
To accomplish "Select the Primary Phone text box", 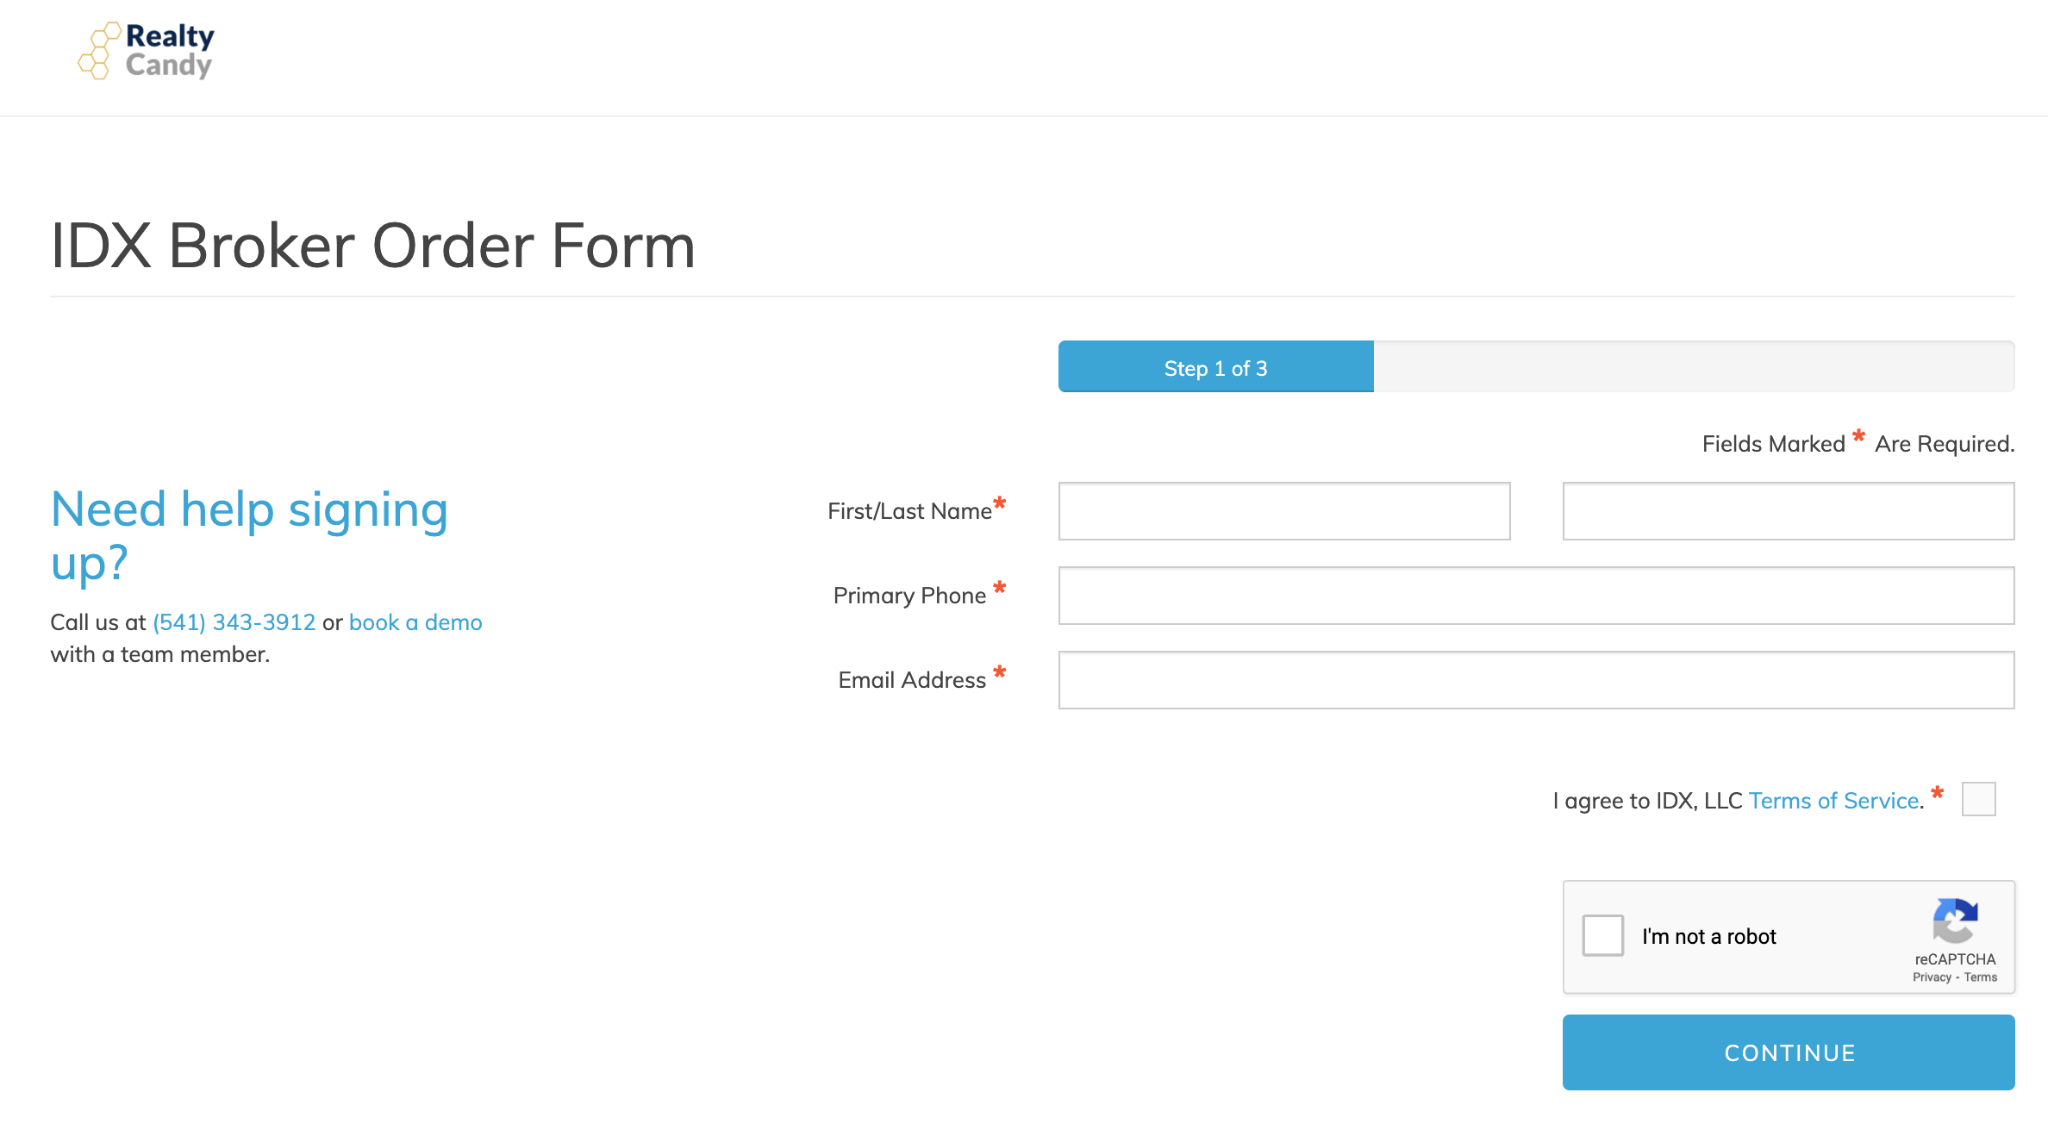I will click(1536, 596).
